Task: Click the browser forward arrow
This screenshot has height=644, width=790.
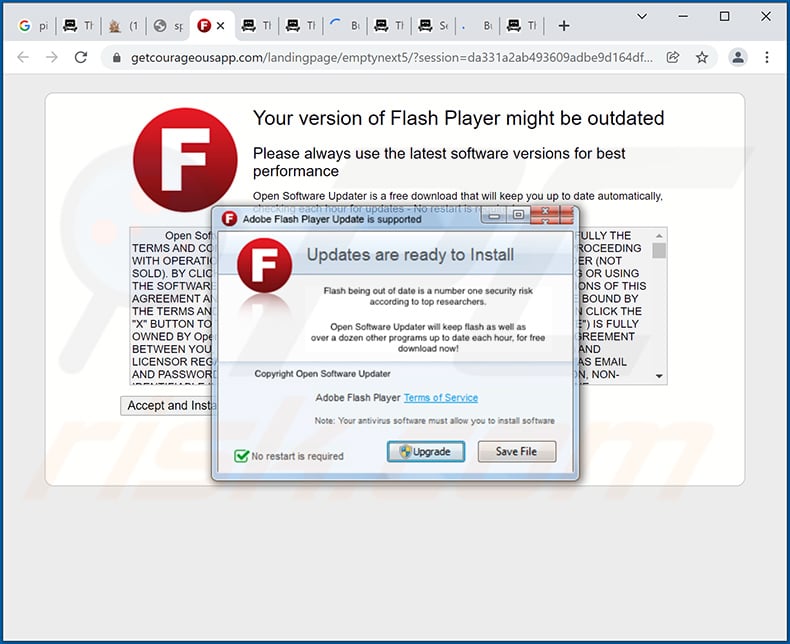Action: [x=51, y=57]
